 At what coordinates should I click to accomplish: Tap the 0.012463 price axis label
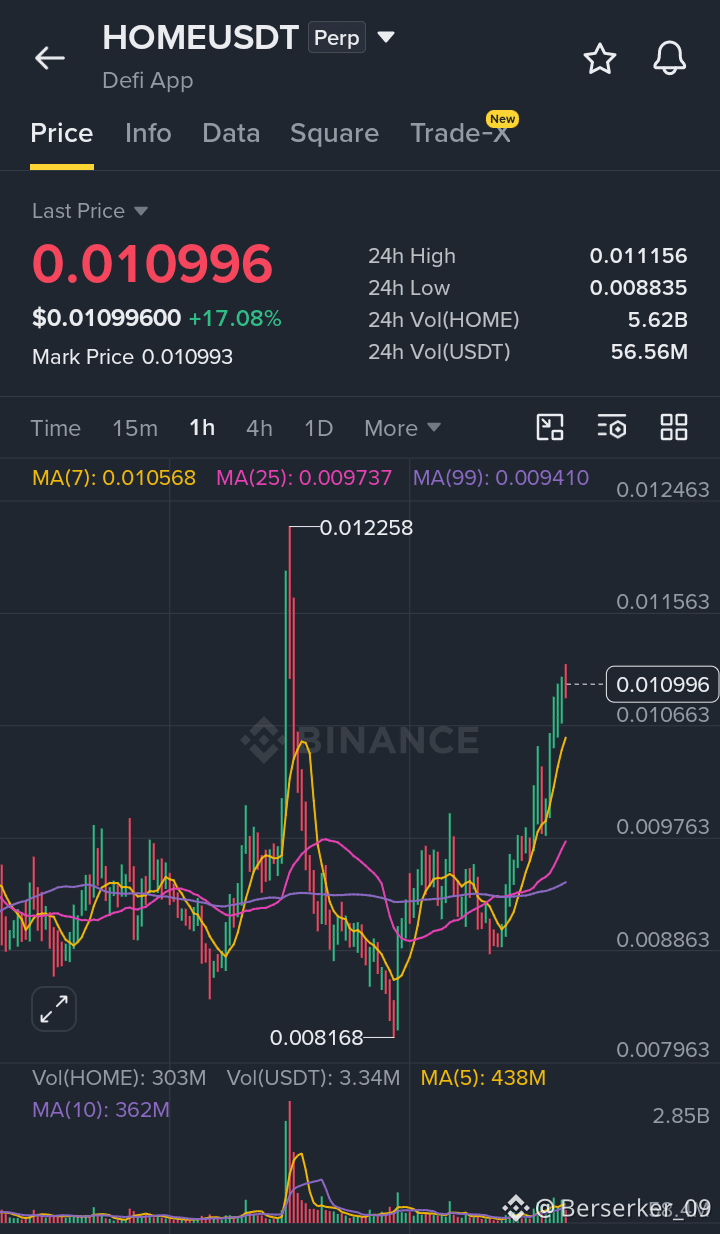coord(663,490)
